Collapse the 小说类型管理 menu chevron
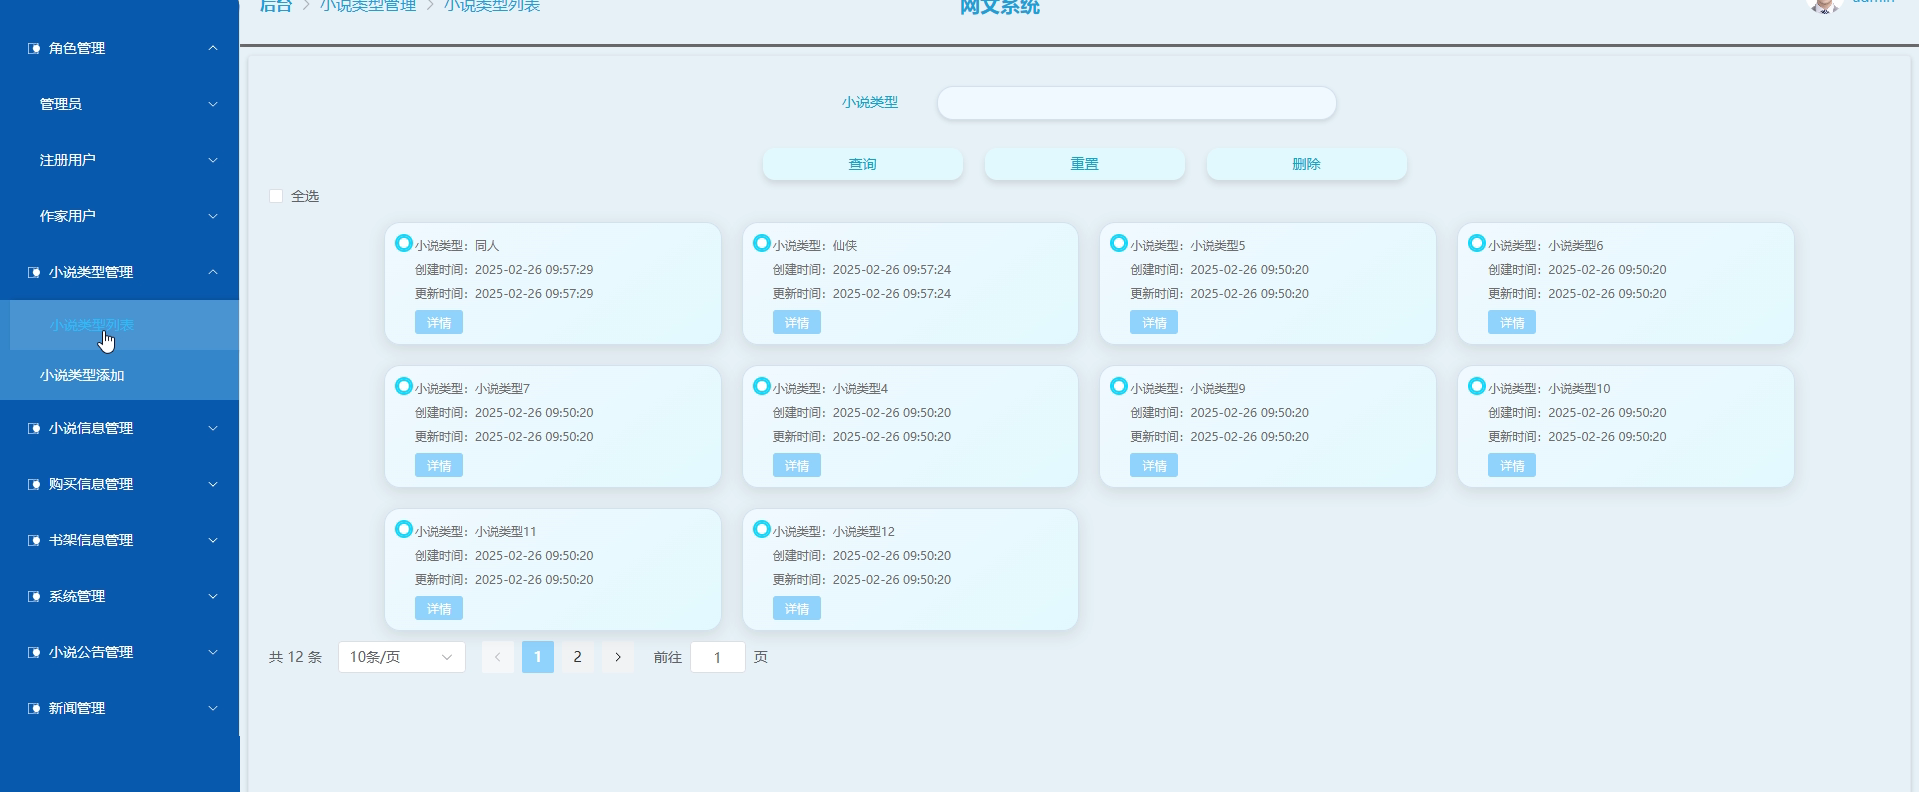Image resolution: width=1919 pixels, height=792 pixels. click(x=213, y=272)
